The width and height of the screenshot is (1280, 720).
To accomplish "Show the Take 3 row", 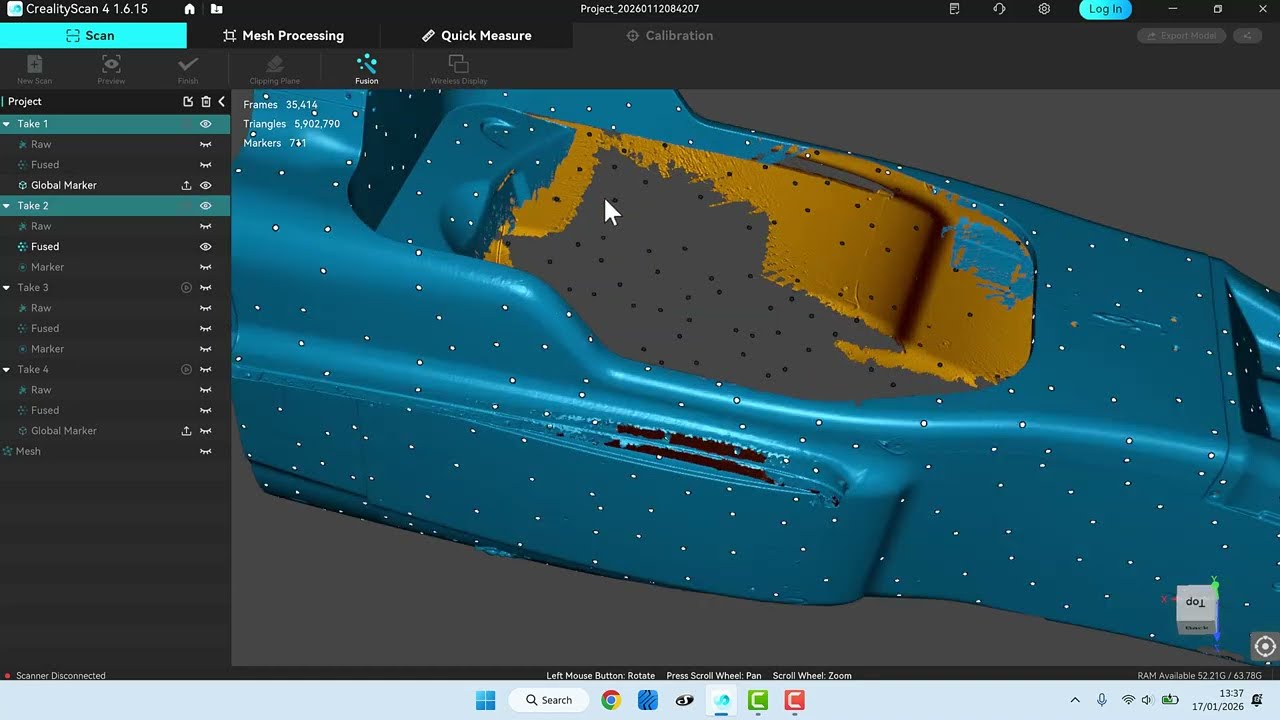I will [206, 287].
